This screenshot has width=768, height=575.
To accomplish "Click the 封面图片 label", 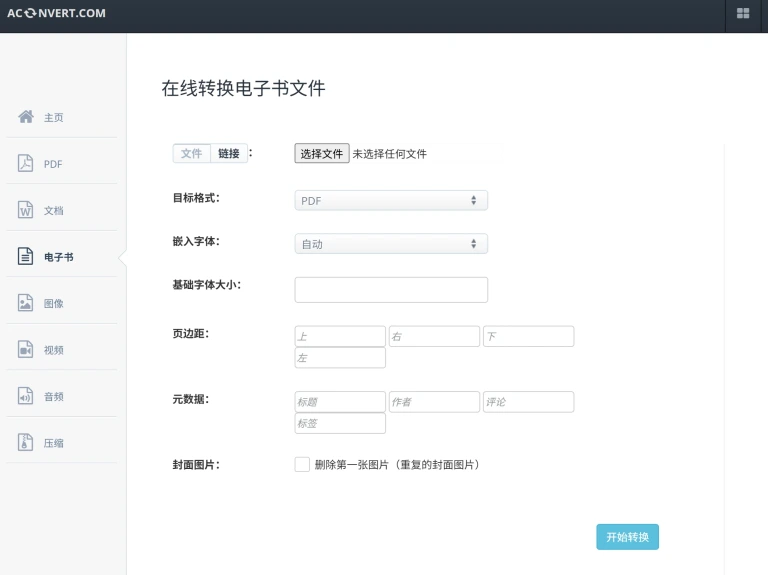I will click(196, 465).
